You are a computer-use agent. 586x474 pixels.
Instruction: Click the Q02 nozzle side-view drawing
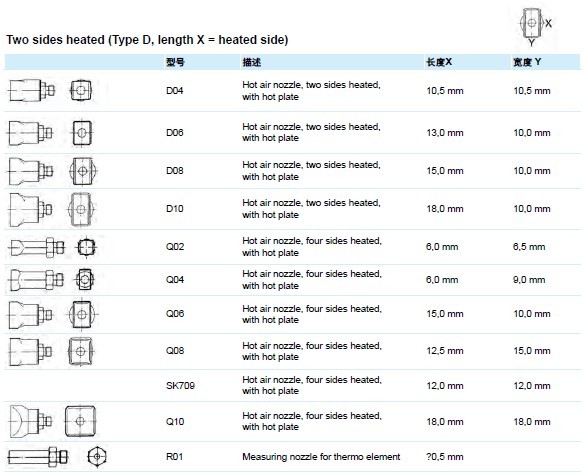(36, 247)
